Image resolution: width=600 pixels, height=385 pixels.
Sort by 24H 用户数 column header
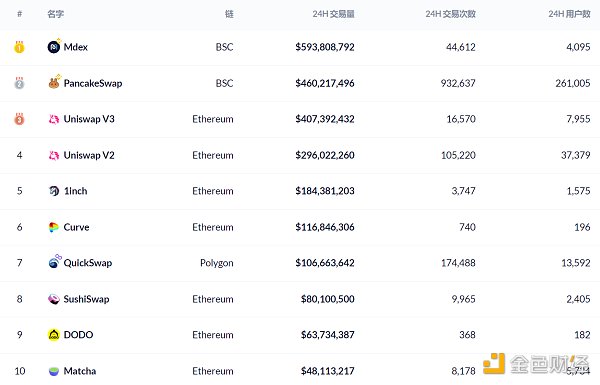pyautogui.click(x=569, y=14)
